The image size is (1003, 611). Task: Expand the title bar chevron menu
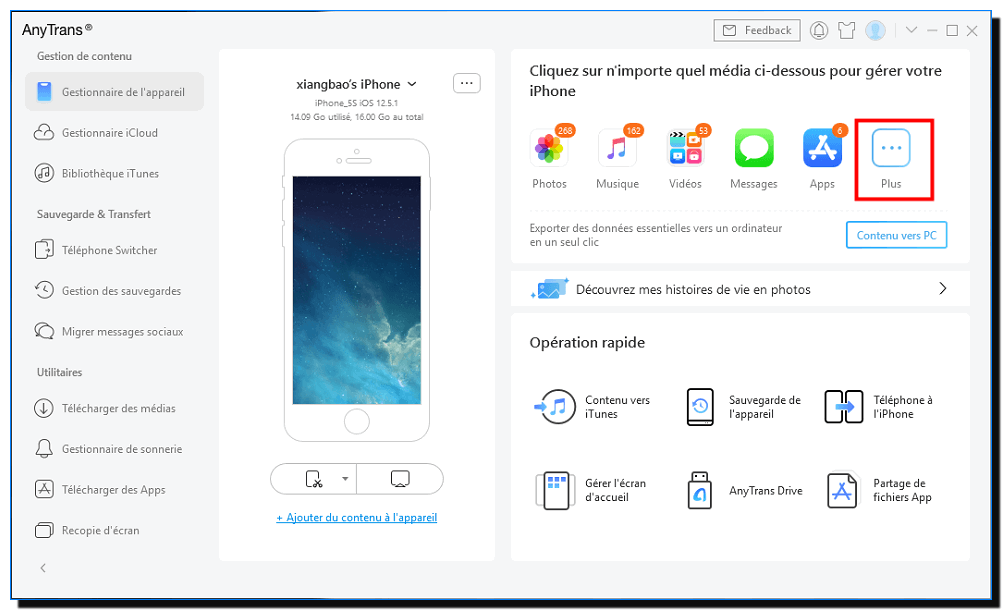click(x=911, y=31)
